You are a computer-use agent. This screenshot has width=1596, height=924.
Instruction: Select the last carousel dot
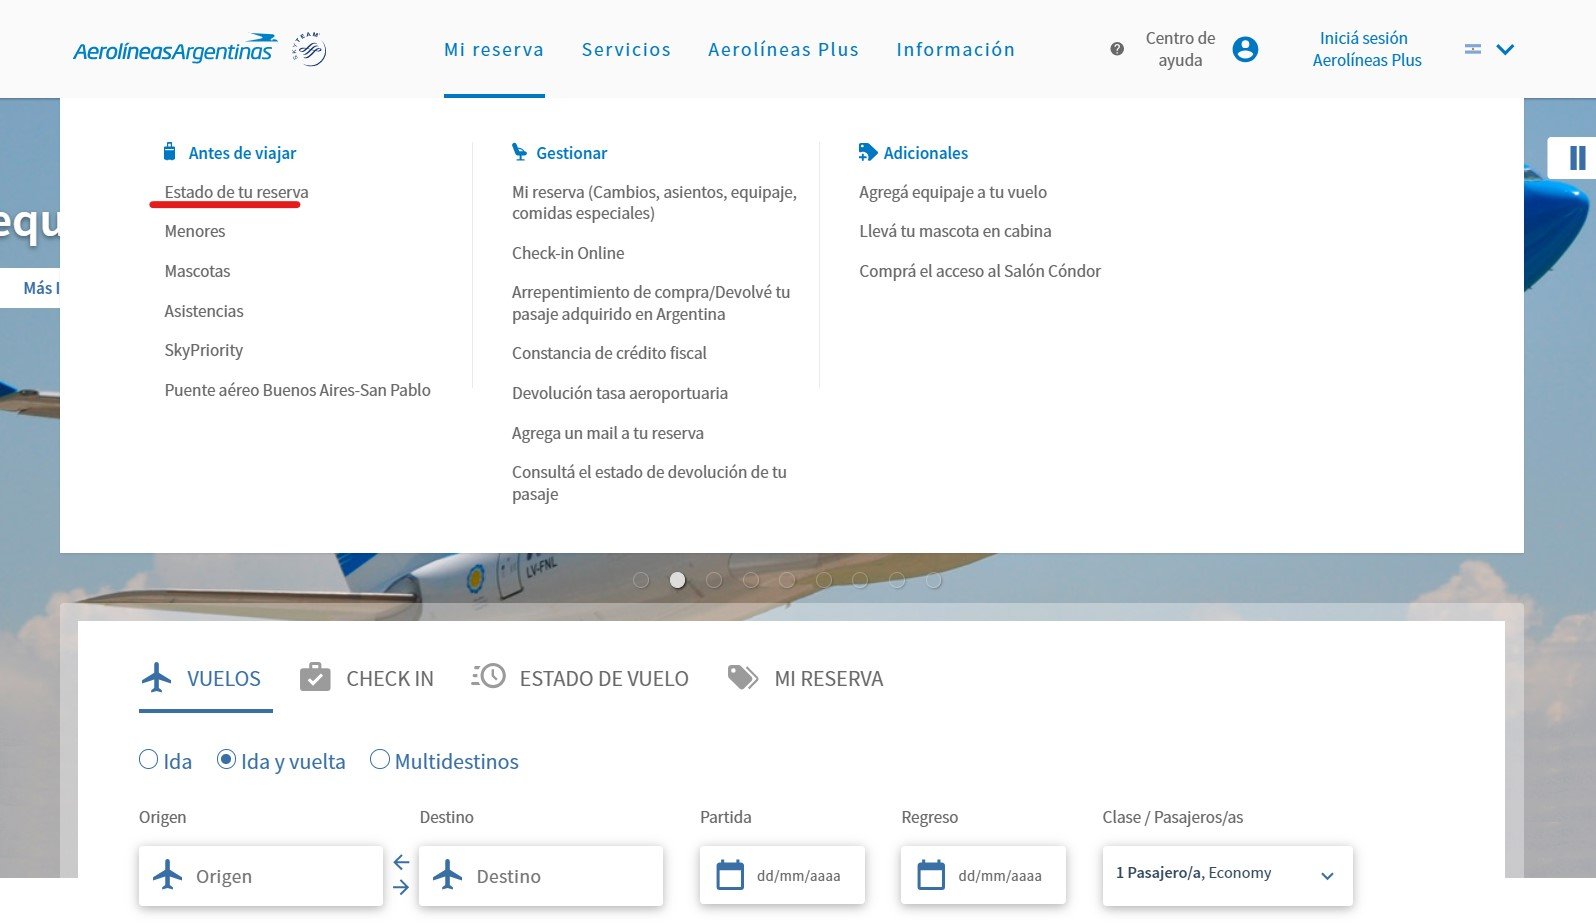[933, 580]
